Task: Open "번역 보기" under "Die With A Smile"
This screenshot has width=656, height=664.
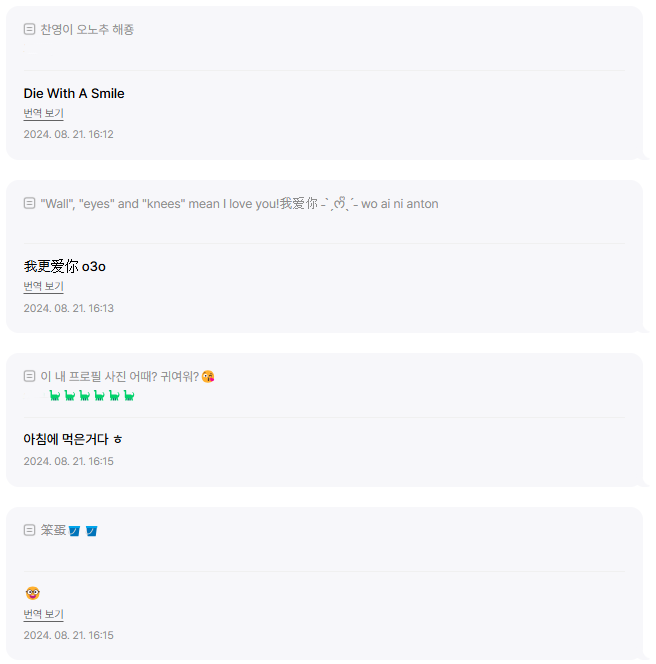Action: tap(43, 114)
